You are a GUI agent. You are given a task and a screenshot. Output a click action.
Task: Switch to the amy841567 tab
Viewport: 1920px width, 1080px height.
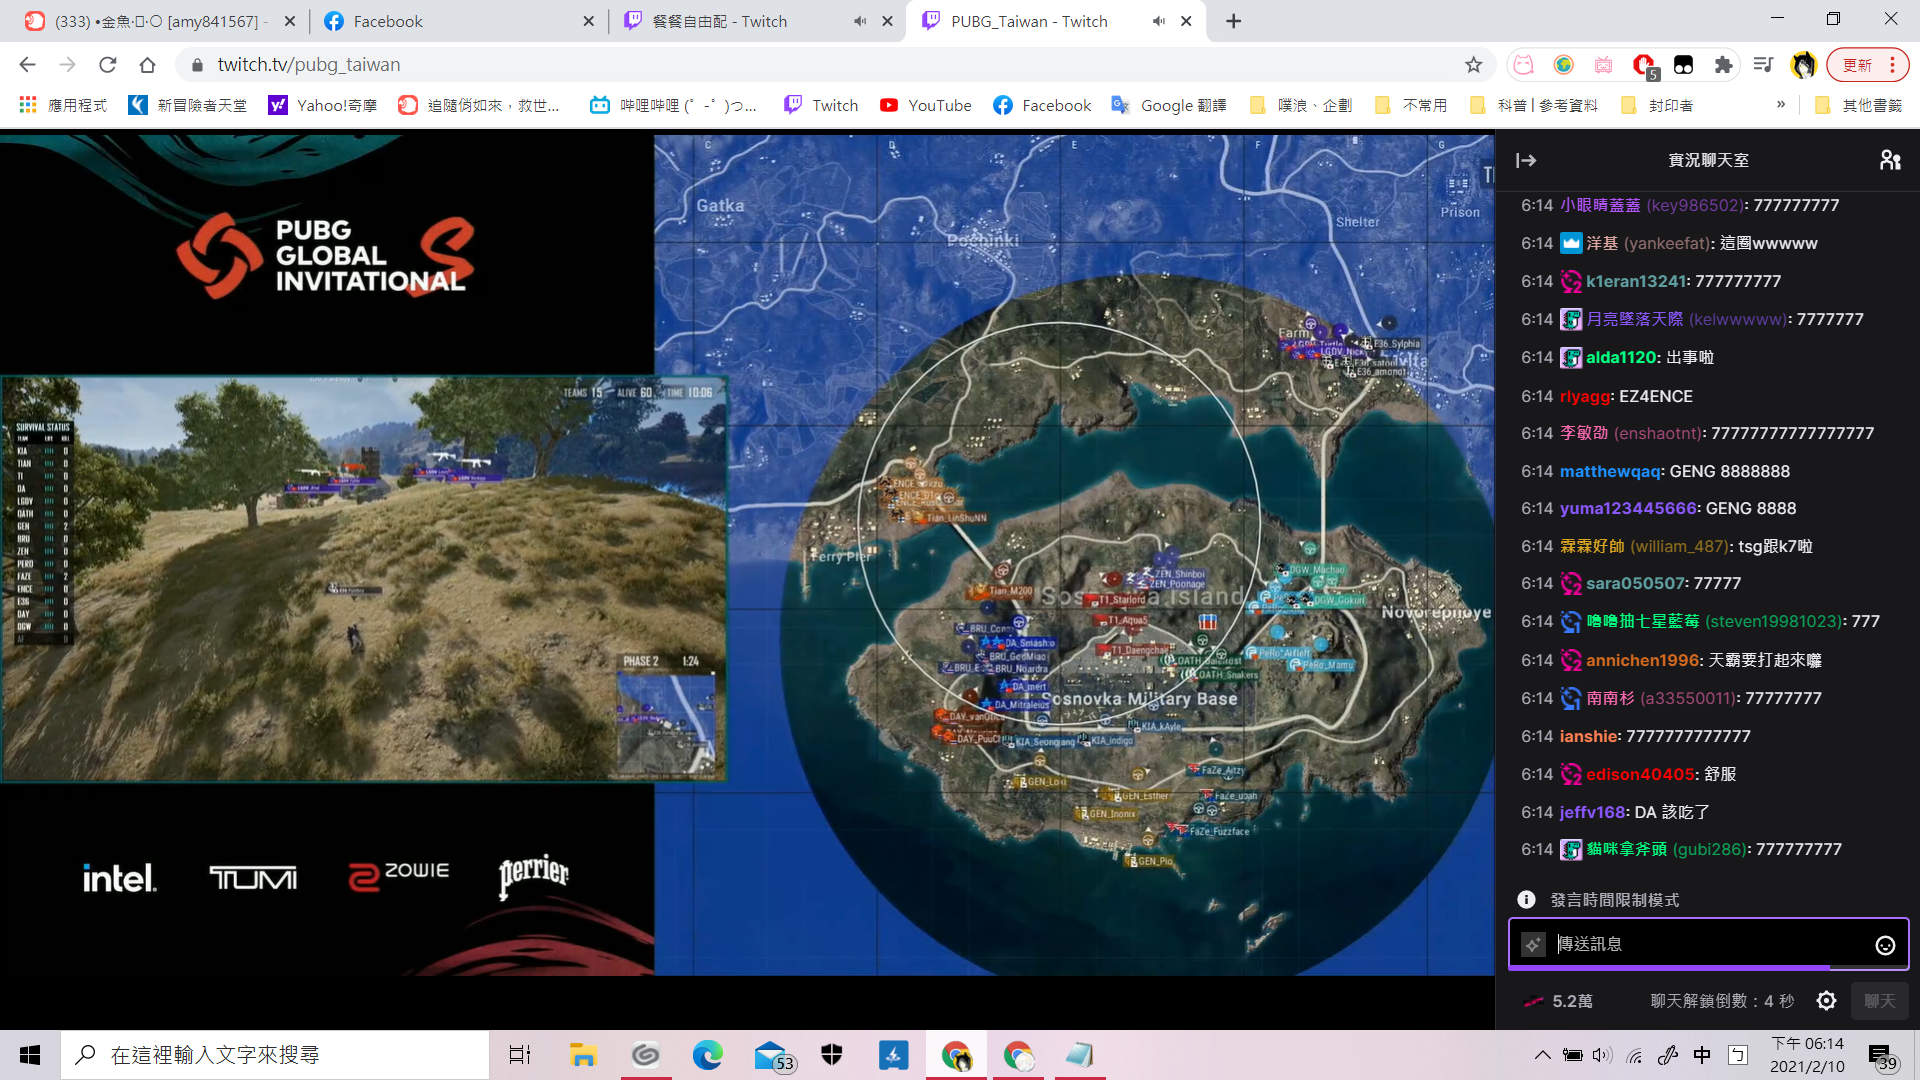point(160,21)
